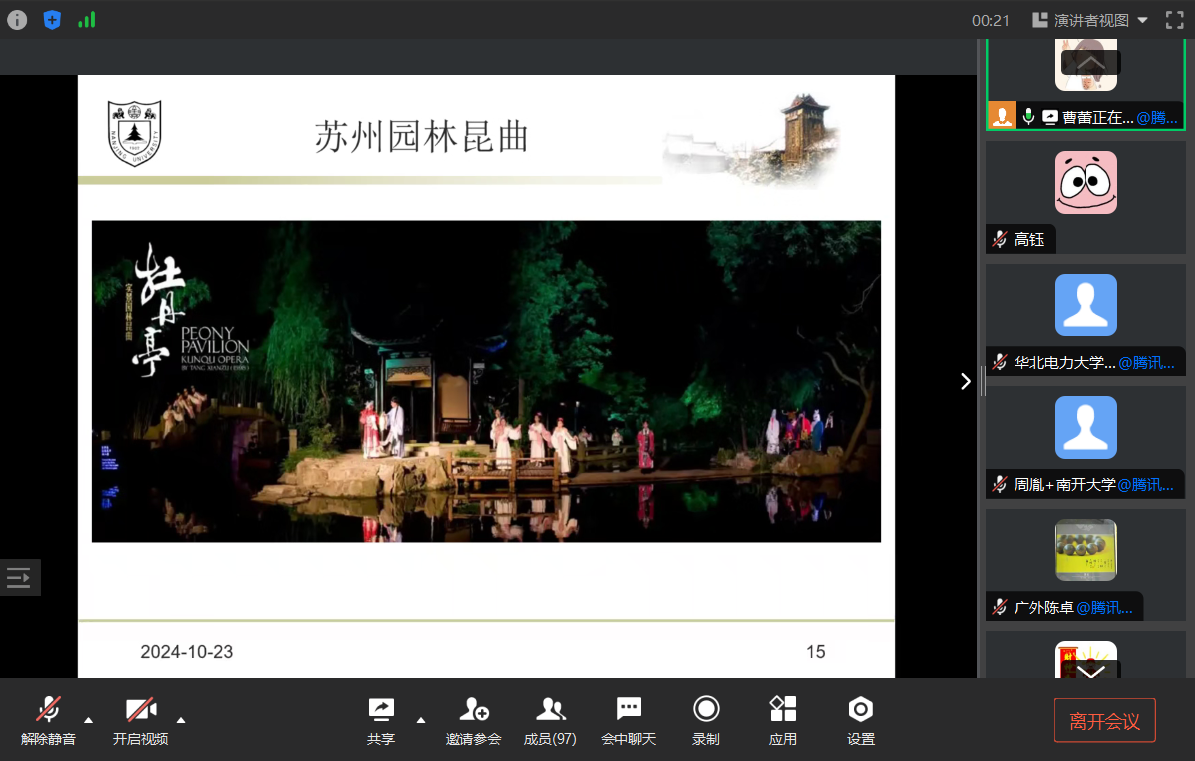Viewport: 1195px width, 761px height.
Task: Open the side panel list icon
Action: (19, 577)
